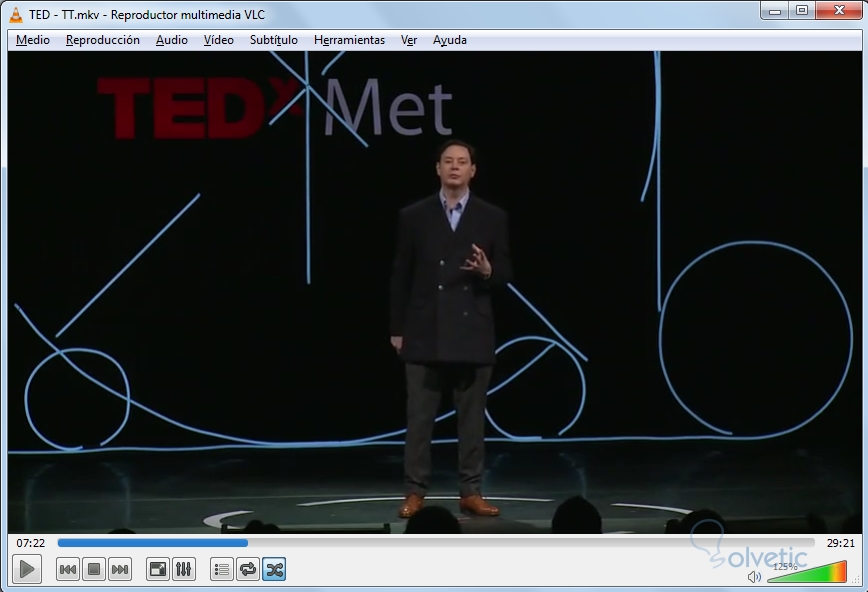Skip to next media track
This screenshot has width=868, height=592.
click(x=120, y=569)
